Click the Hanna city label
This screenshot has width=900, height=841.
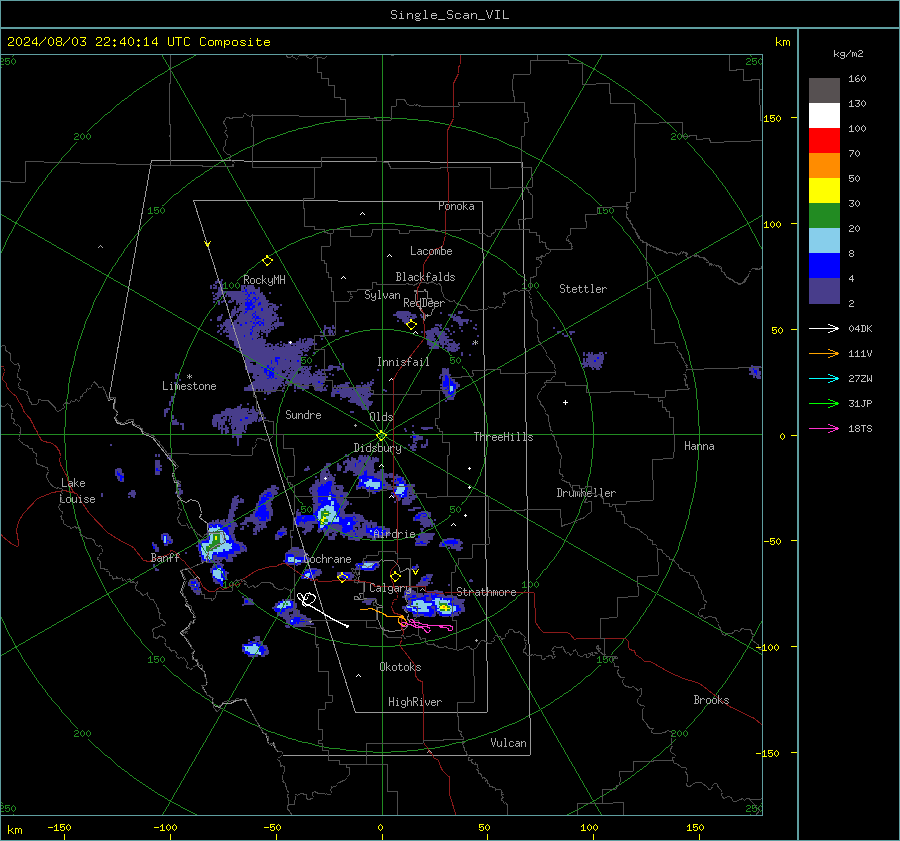[x=699, y=446]
